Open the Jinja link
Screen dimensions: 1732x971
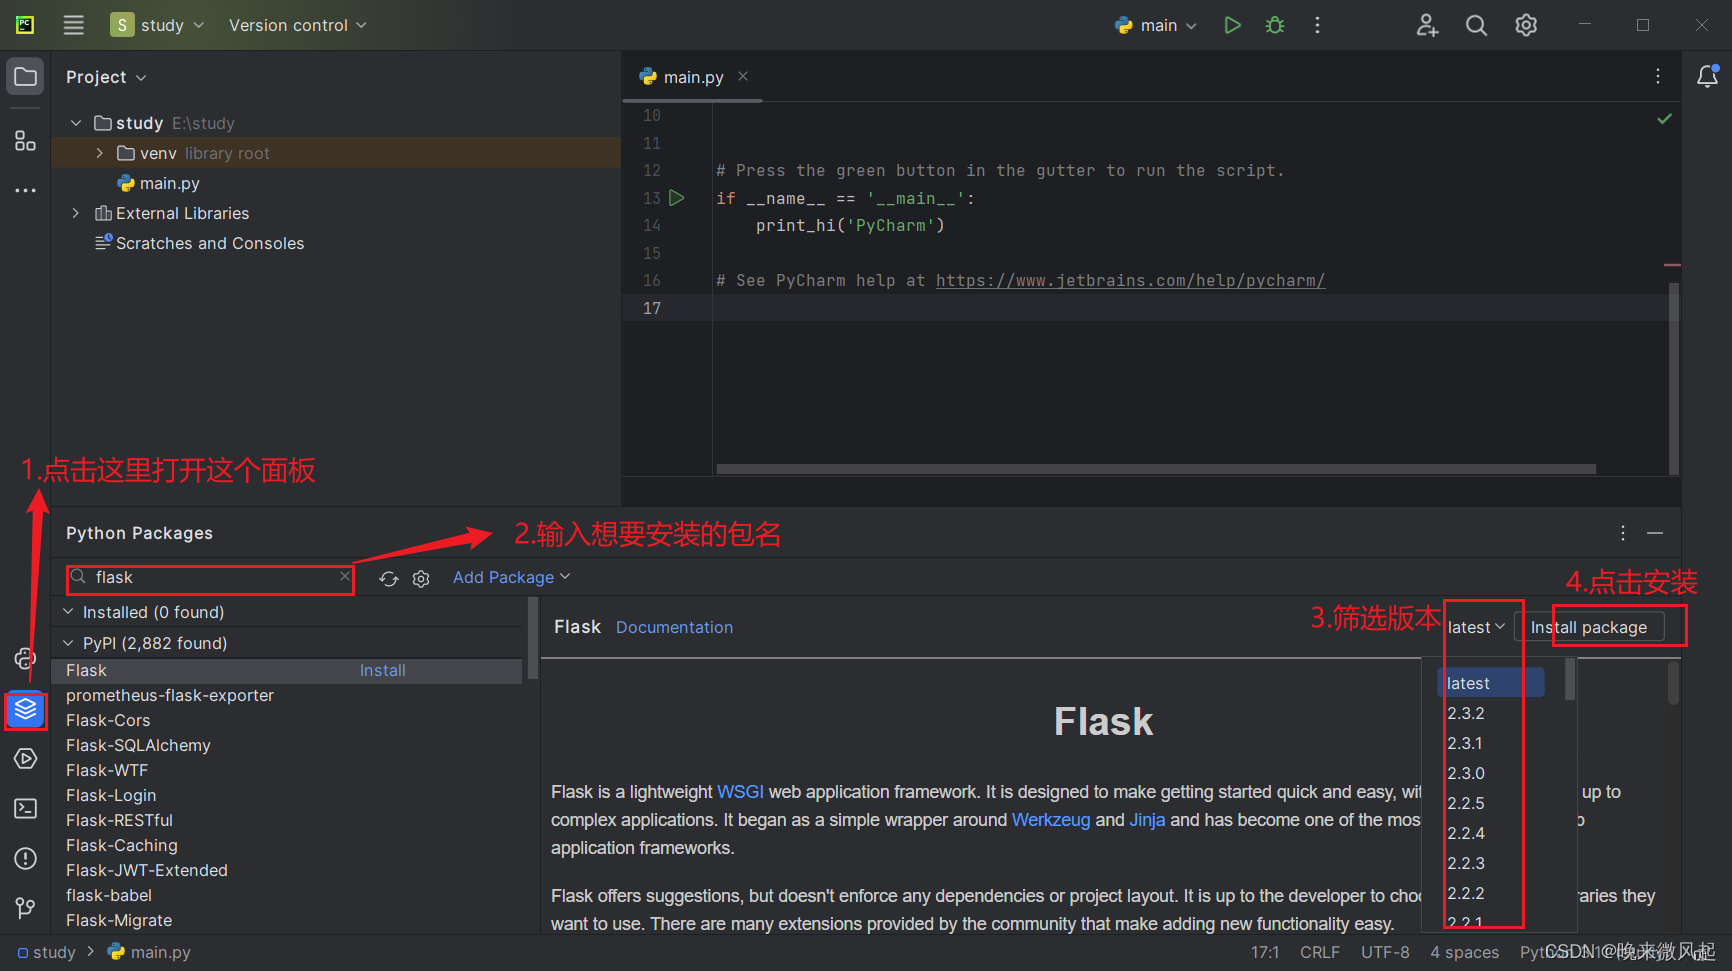tap(1147, 820)
